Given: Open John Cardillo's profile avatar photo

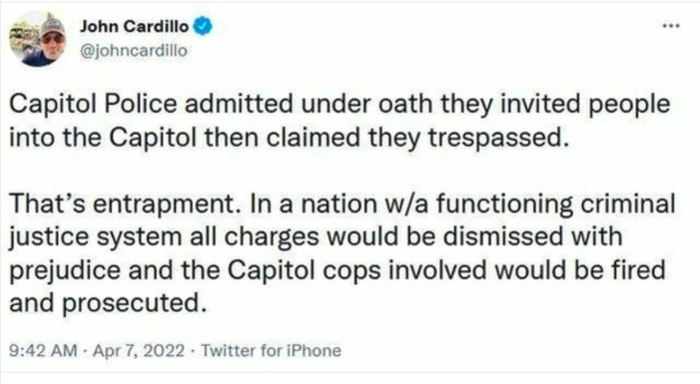Looking at the screenshot, I should point(38,39).
